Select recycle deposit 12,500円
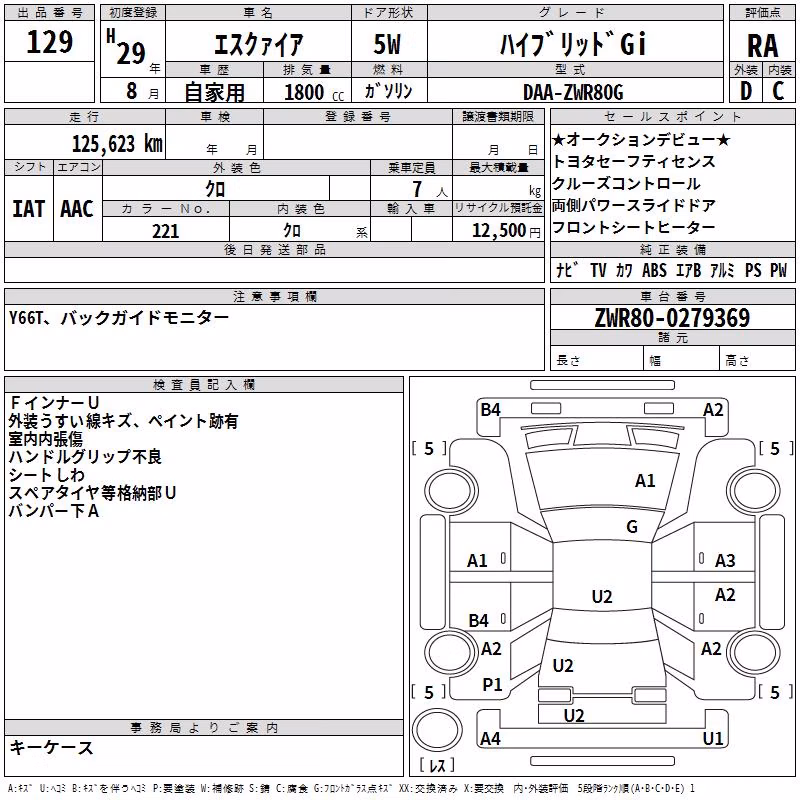Image resolution: width=800 pixels, height=800 pixels. click(506, 231)
